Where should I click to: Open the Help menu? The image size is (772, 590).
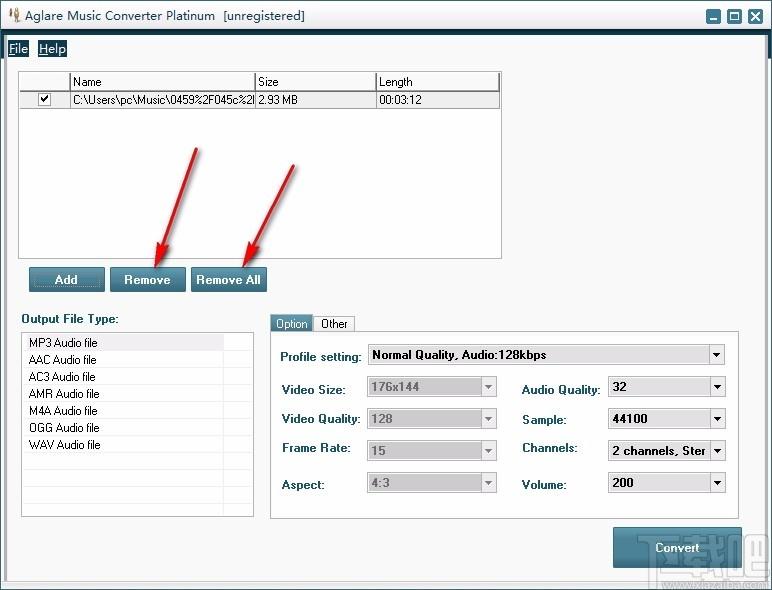52,49
